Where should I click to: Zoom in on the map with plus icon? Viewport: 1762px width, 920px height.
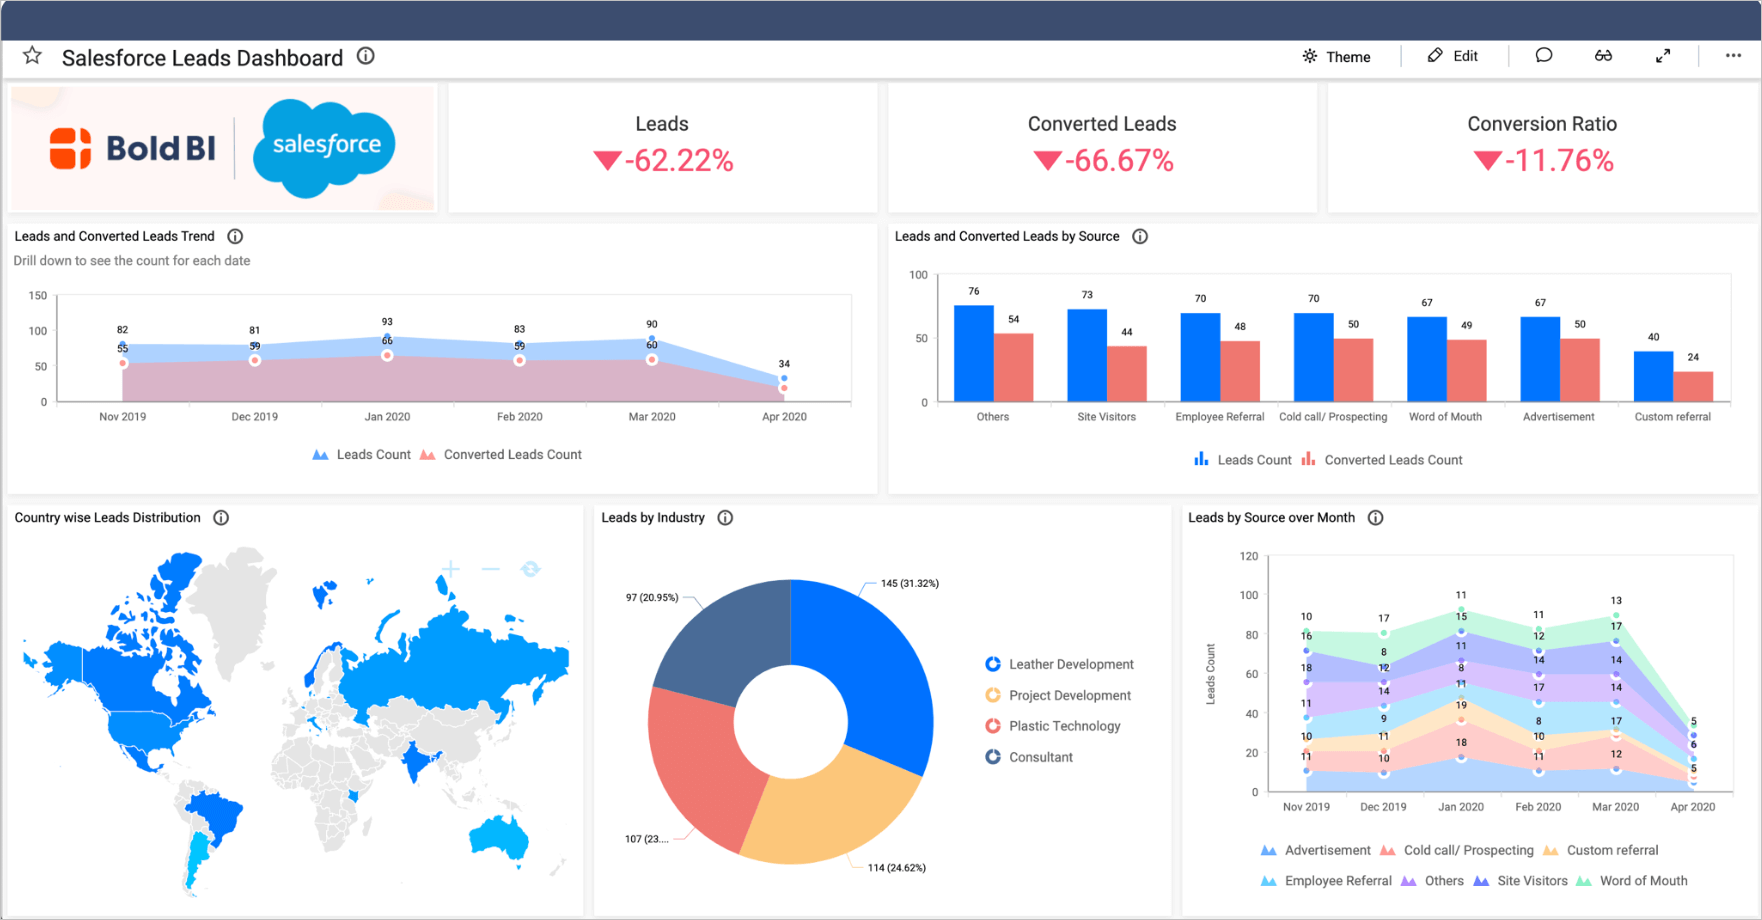(451, 569)
